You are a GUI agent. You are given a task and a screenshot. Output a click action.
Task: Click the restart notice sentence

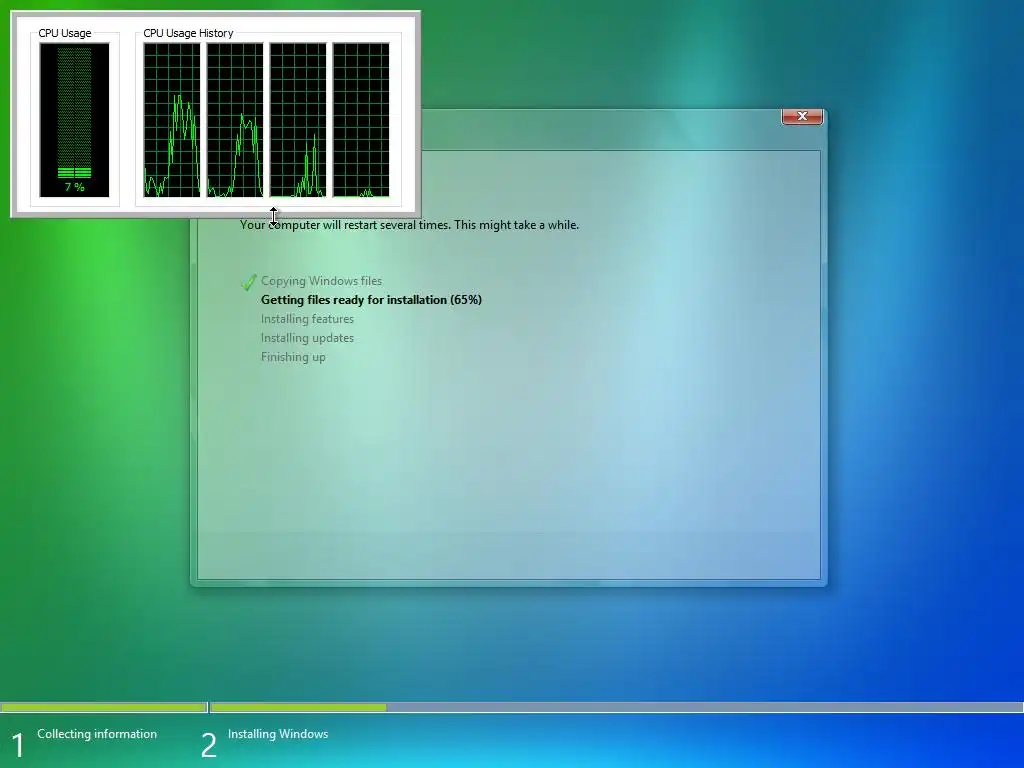(409, 225)
